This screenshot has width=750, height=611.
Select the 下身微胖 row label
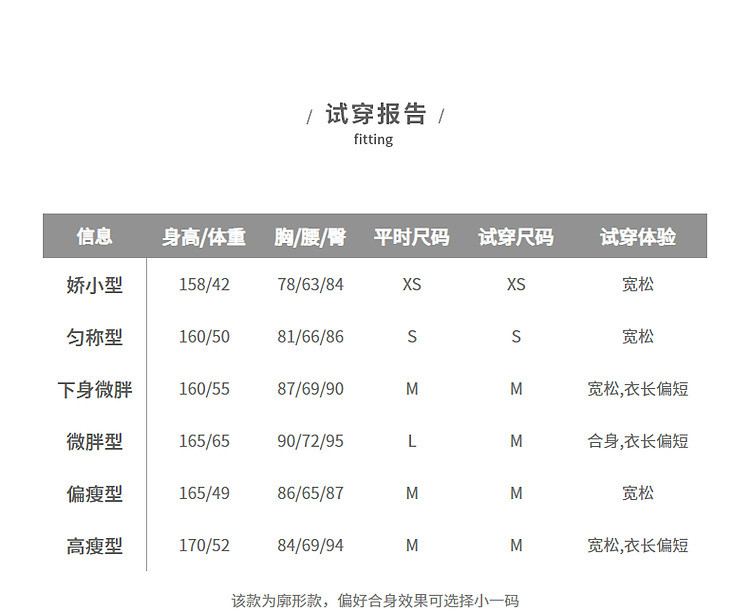tap(95, 389)
